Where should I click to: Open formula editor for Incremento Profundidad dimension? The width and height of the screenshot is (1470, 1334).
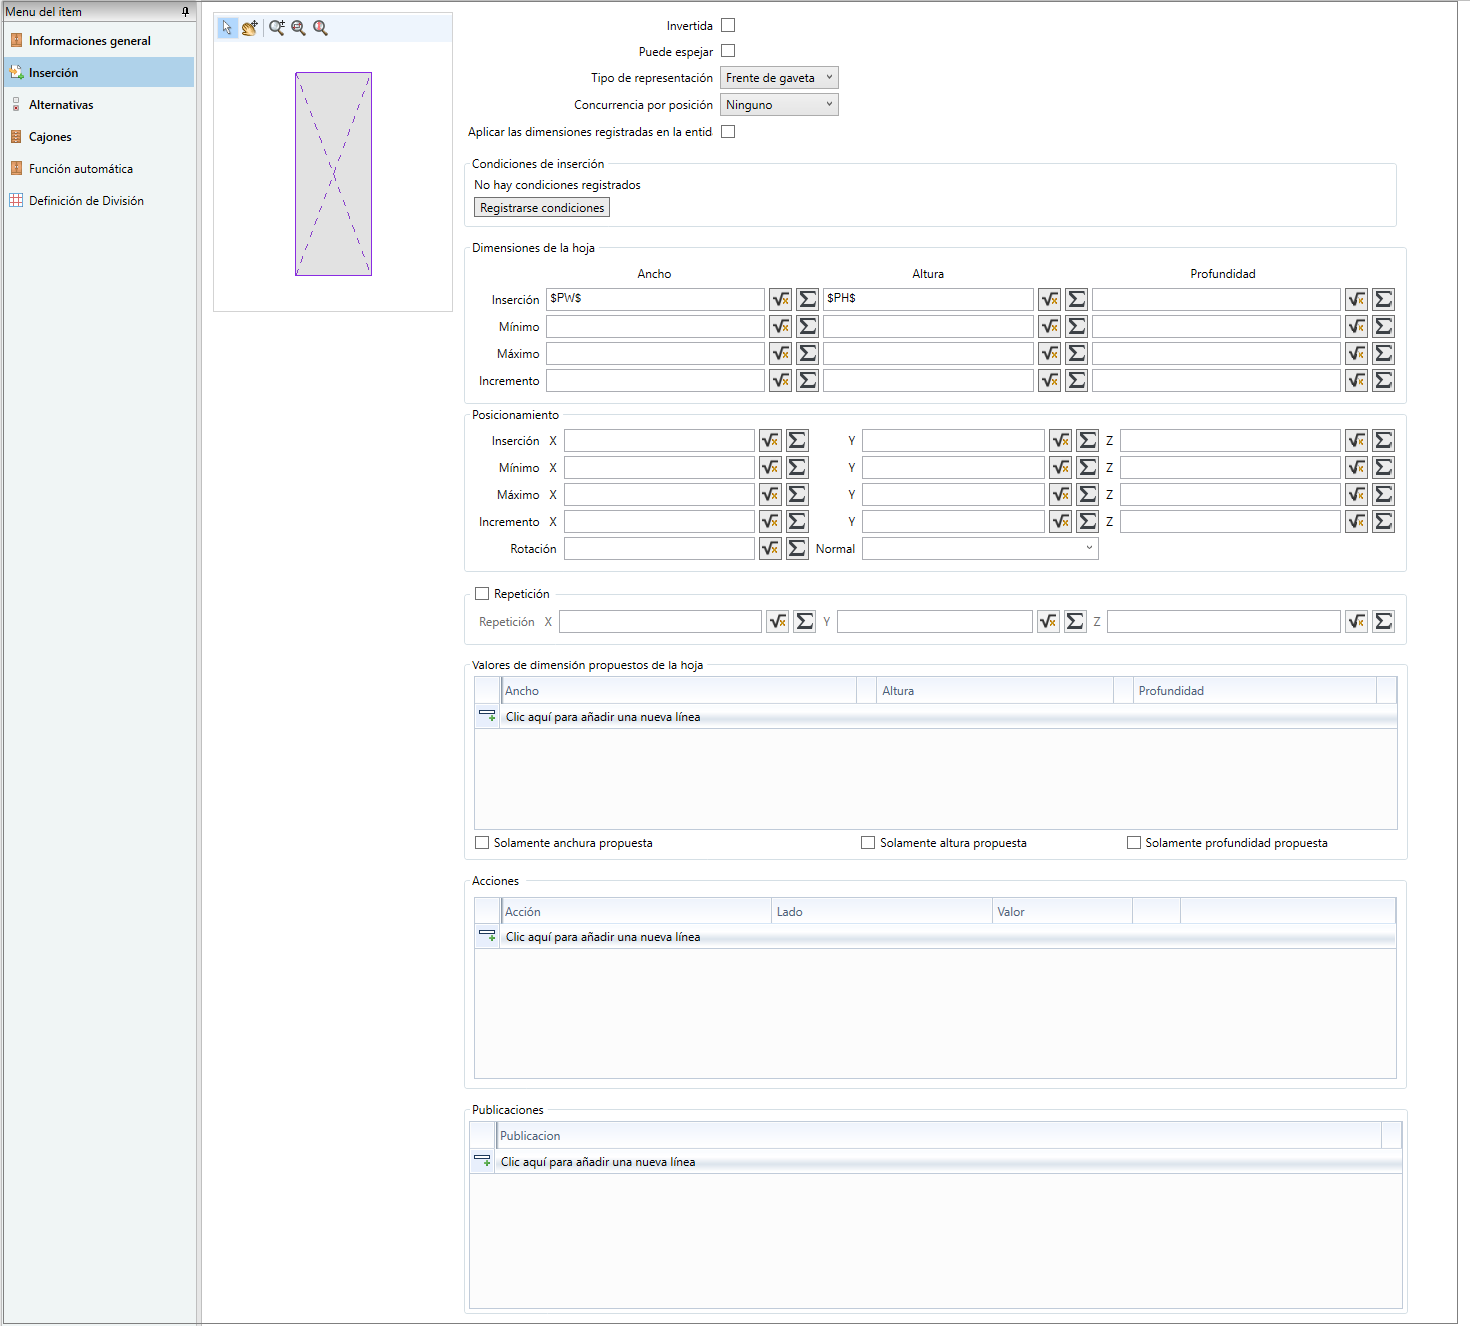tap(1356, 380)
